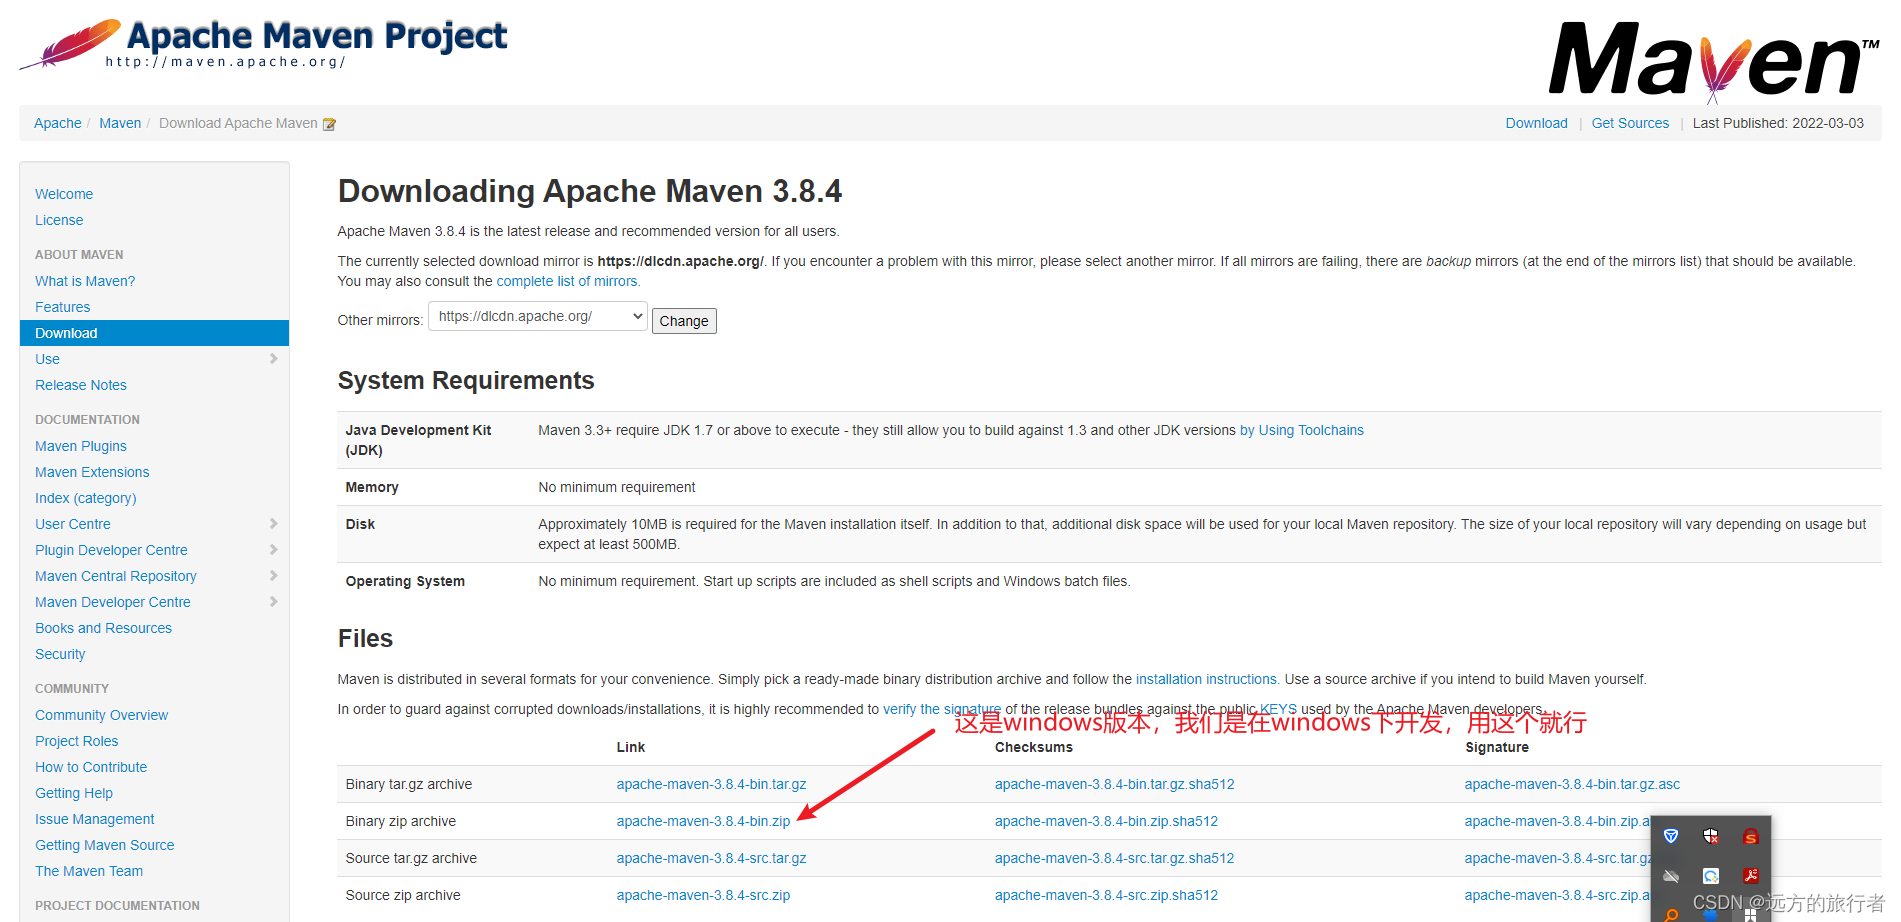Open the apache-maven-3.8.4-bin.tar.gz.sha512 checksum
This screenshot has width=1901, height=922.
click(x=1115, y=784)
